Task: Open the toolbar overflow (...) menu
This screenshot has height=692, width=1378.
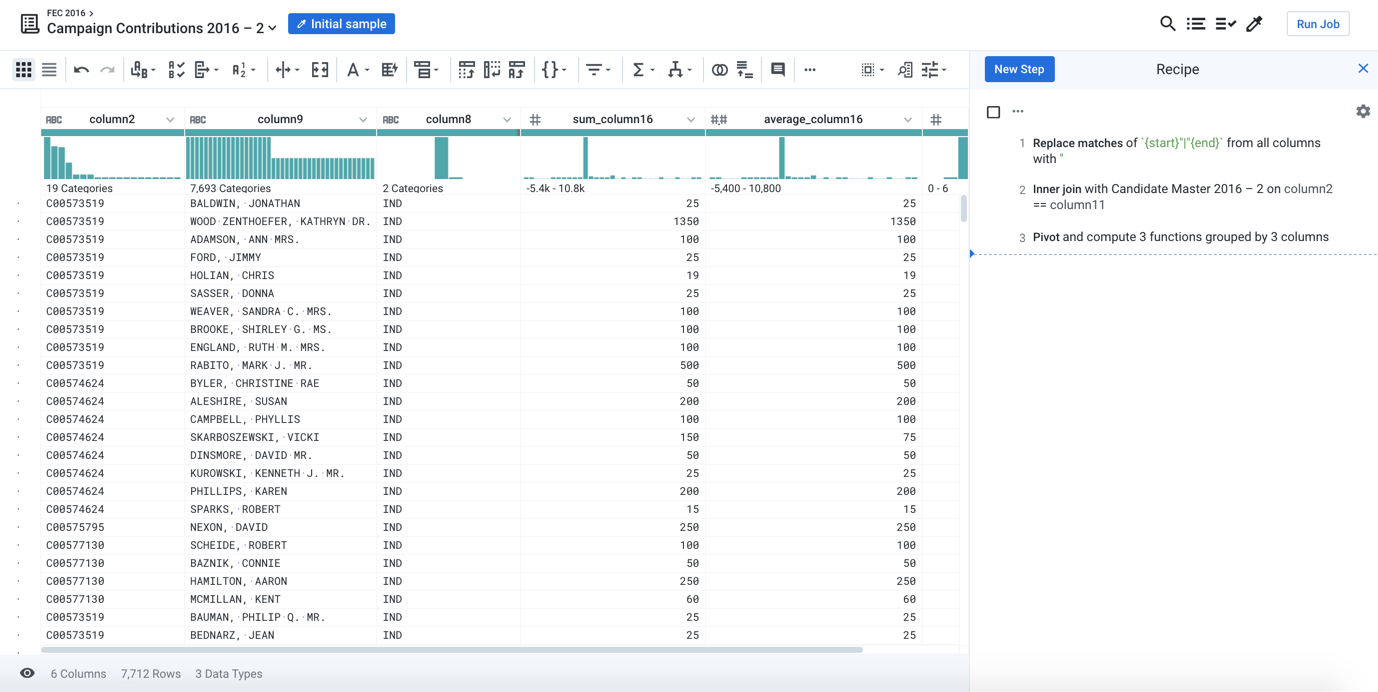Action: 812,69
